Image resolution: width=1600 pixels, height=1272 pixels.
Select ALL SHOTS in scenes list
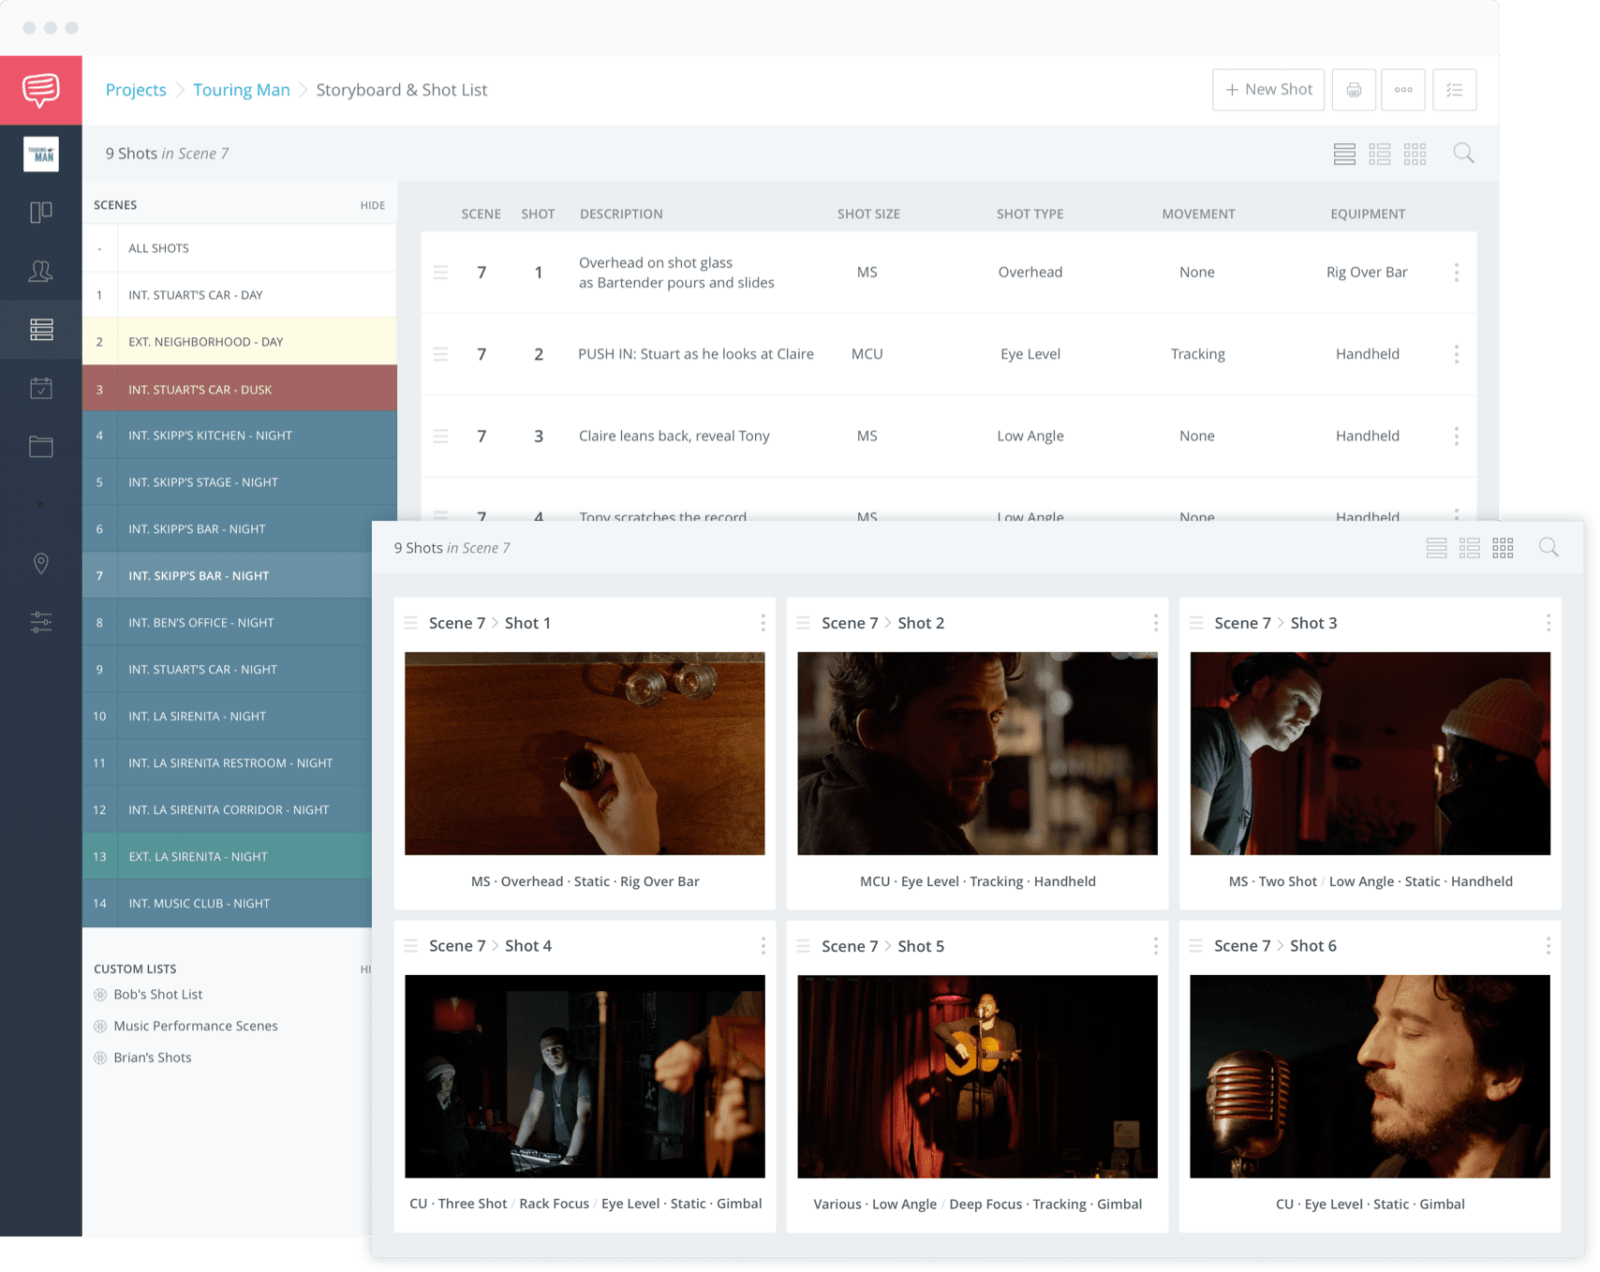240,248
